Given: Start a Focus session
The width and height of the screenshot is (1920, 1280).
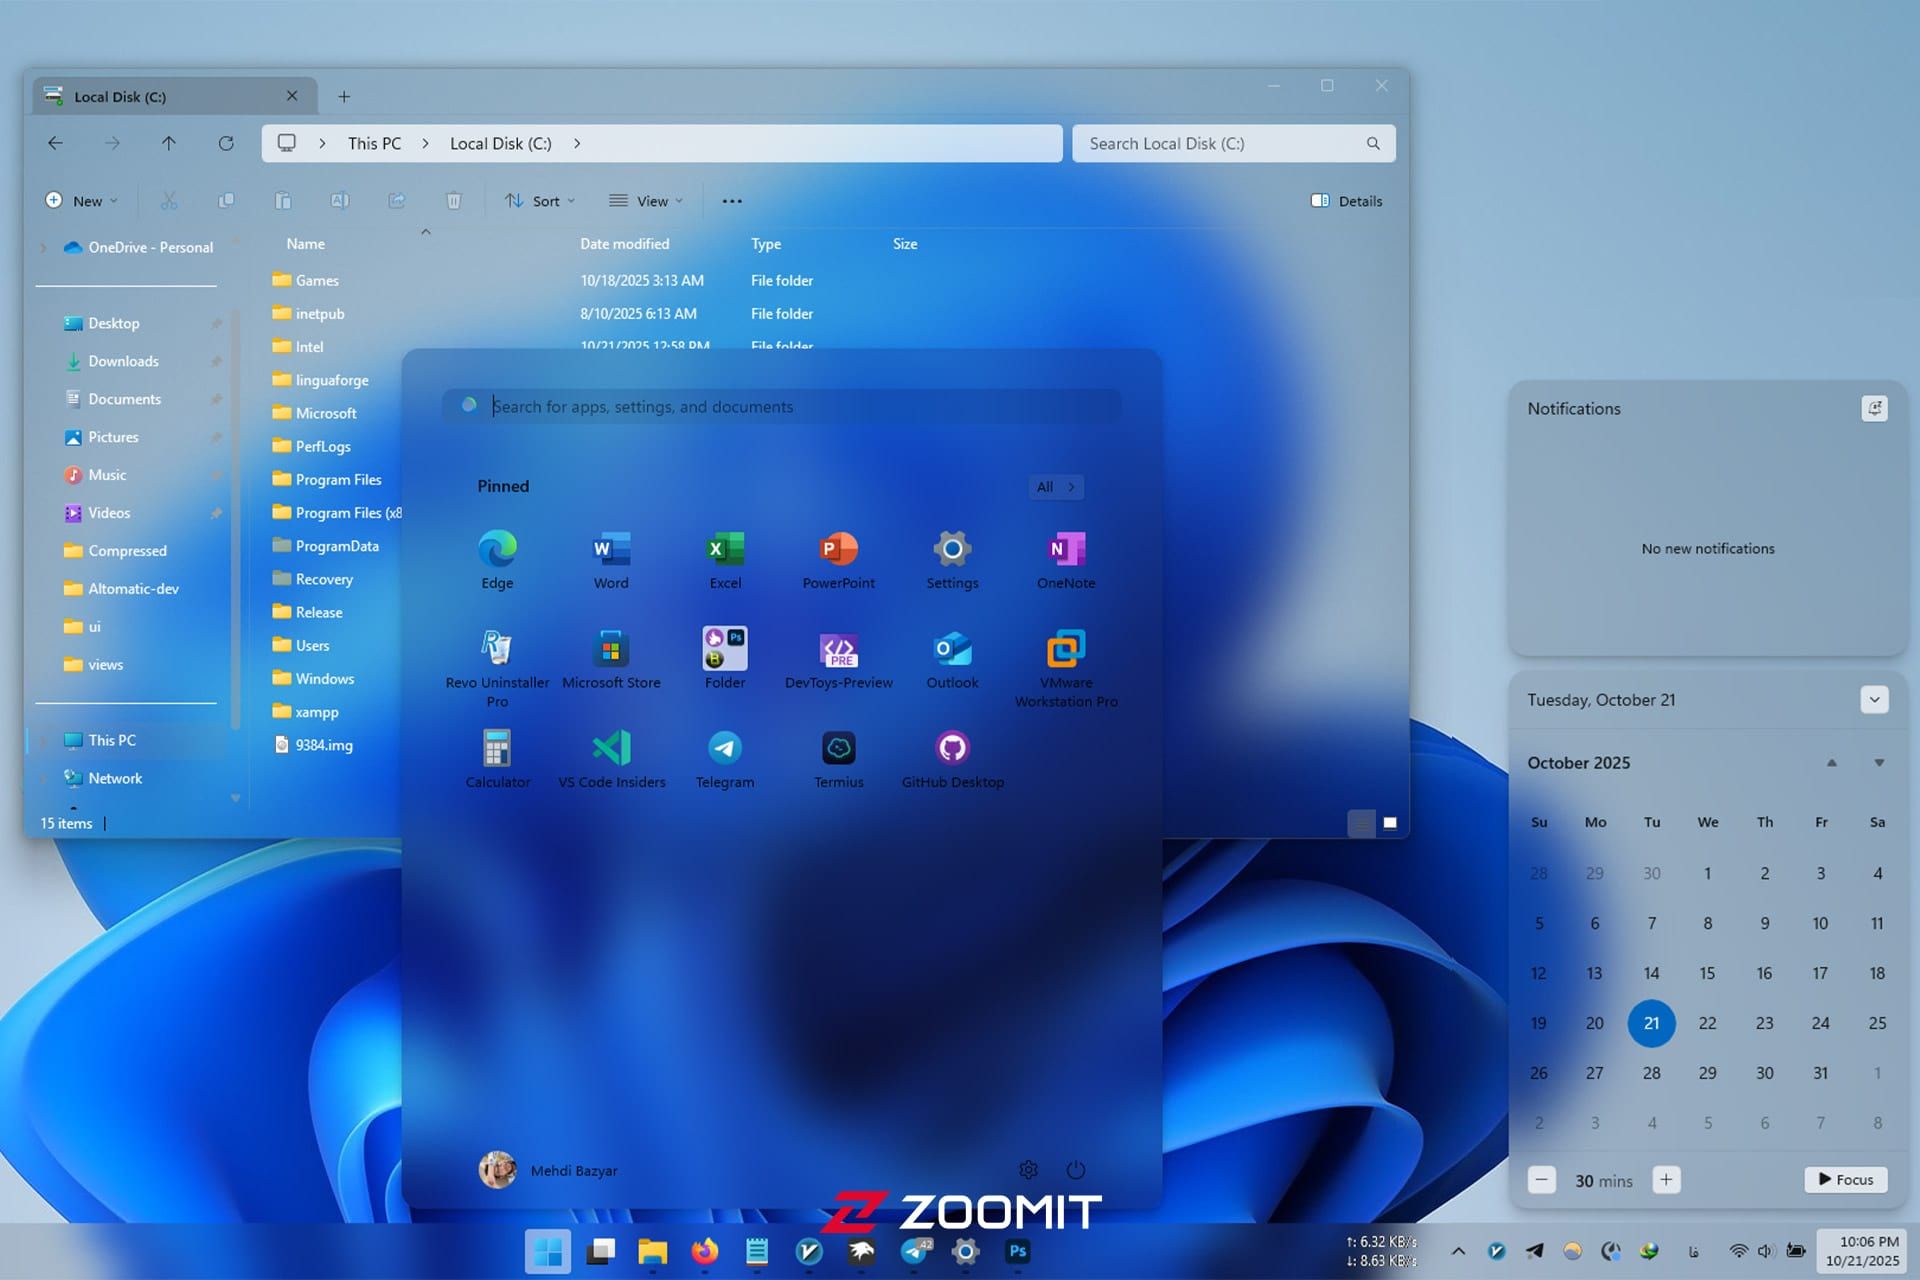Looking at the screenshot, I should tap(1846, 1180).
